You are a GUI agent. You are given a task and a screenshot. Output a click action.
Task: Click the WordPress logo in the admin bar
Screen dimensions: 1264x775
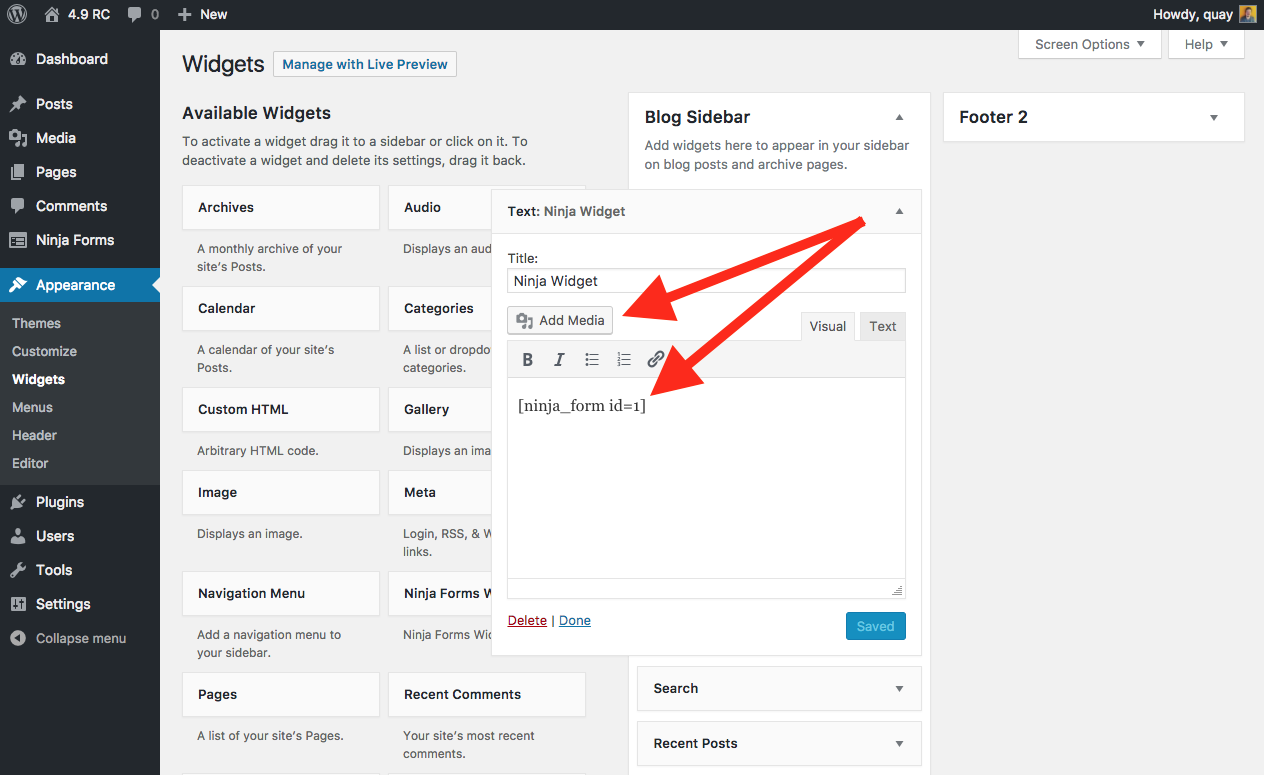[x=16, y=14]
